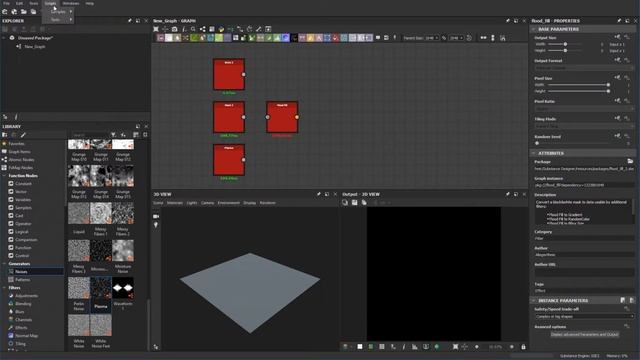Pin the 3D View panel

[319, 194]
